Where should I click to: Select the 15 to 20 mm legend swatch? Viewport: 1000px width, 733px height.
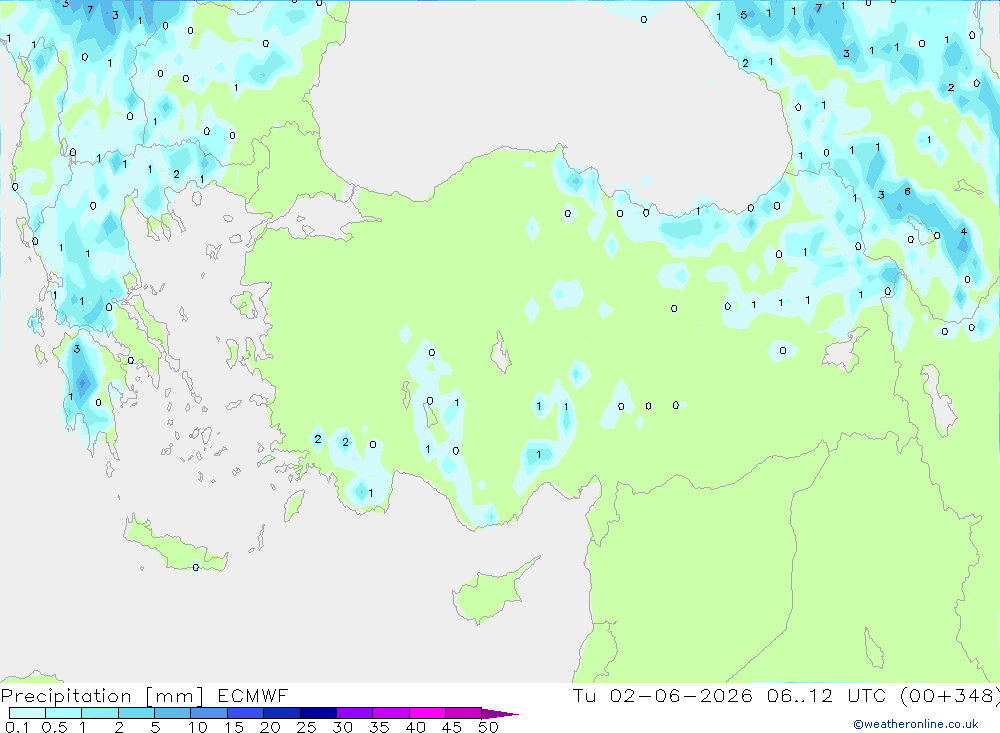pyautogui.click(x=245, y=713)
